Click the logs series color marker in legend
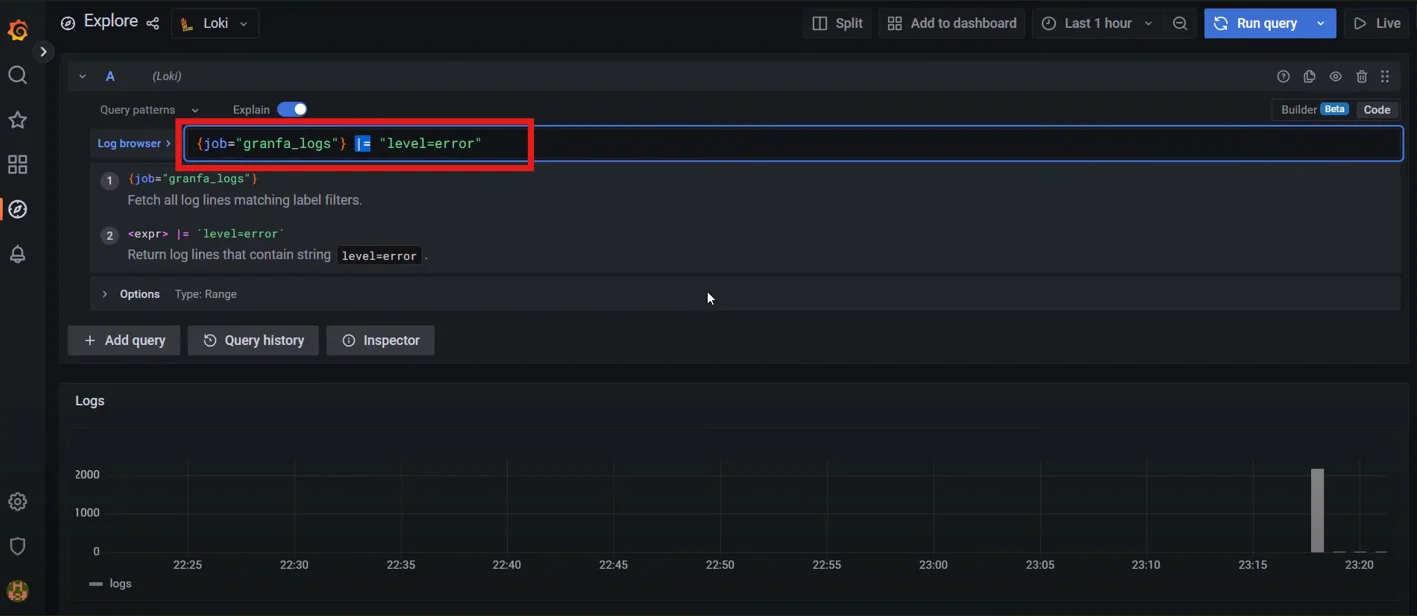The width and height of the screenshot is (1417, 616). point(94,583)
